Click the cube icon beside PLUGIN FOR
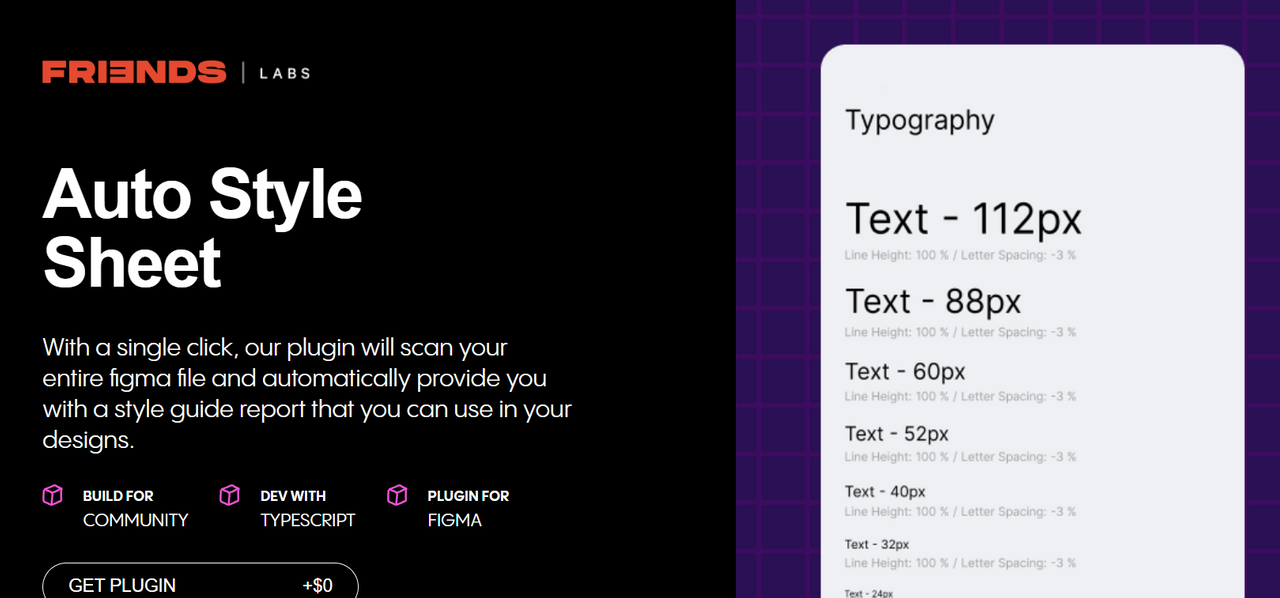 pyautogui.click(x=397, y=495)
